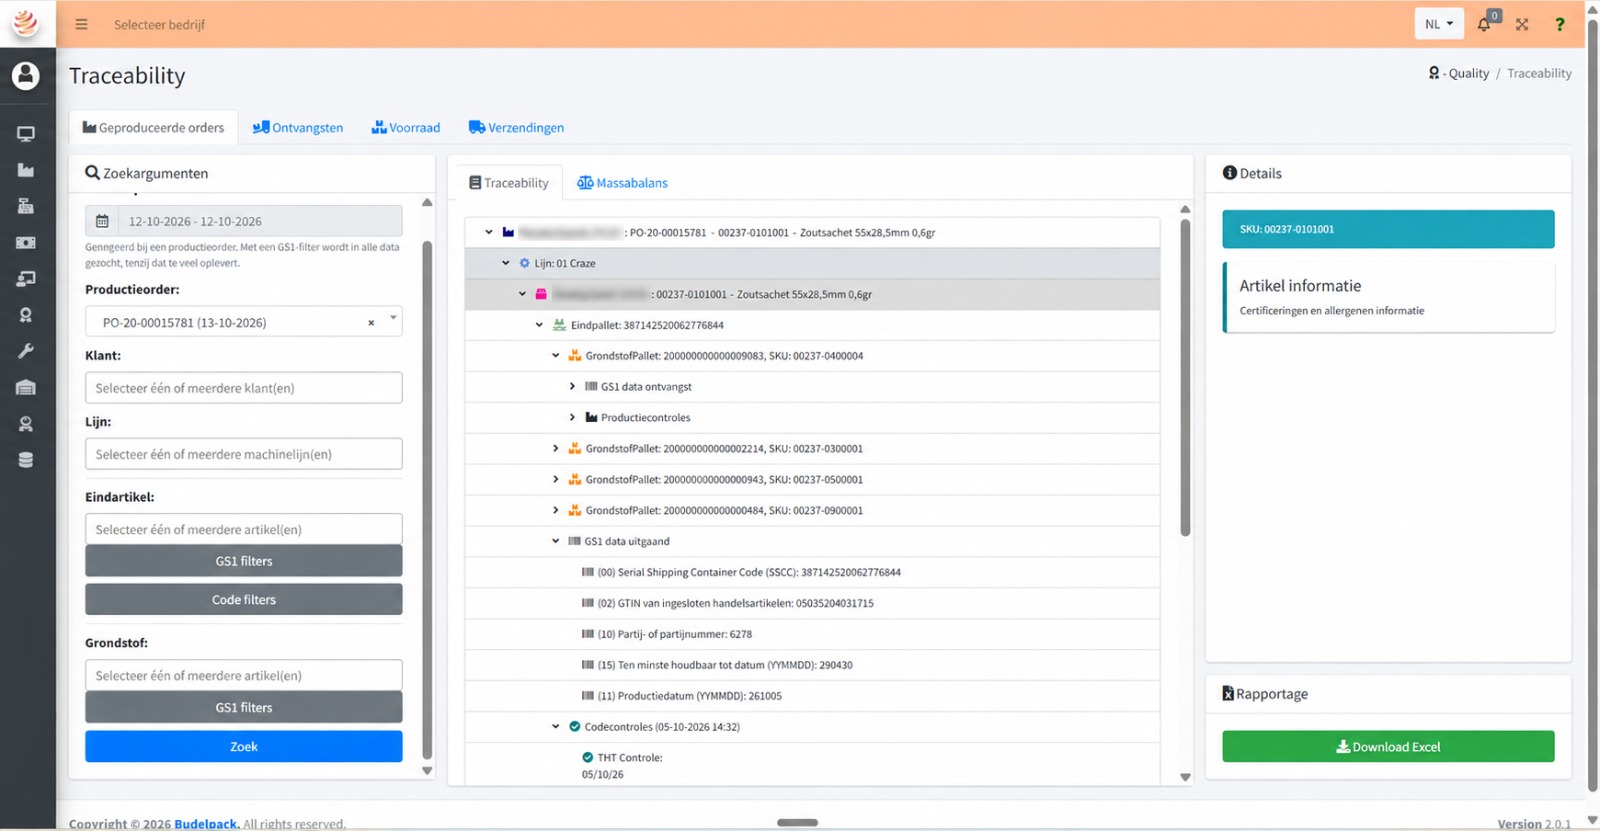Collapse the Eindpallet 387142520062776844 node

pyautogui.click(x=539, y=325)
